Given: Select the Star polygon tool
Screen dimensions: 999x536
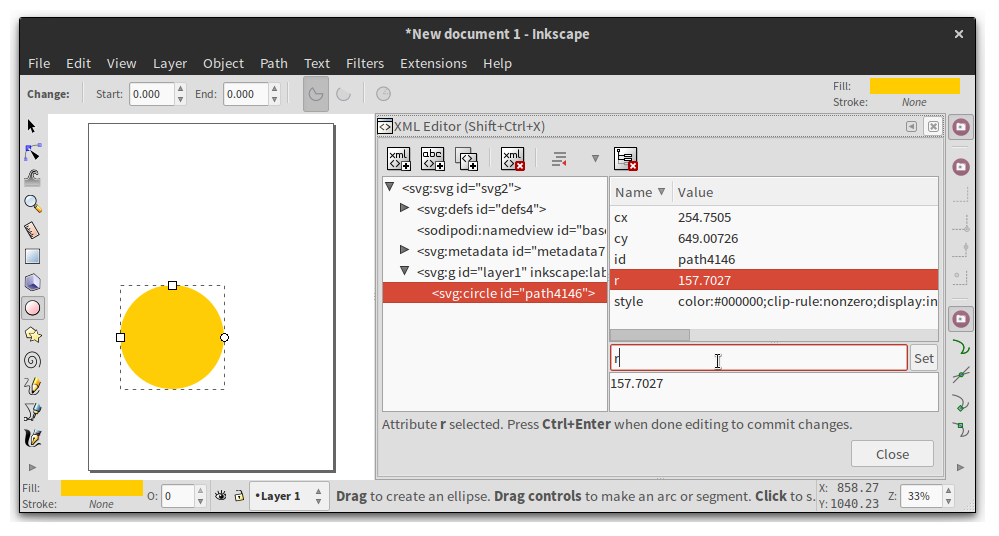Looking at the screenshot, I should pyautogui.click(x=32, y=335).
